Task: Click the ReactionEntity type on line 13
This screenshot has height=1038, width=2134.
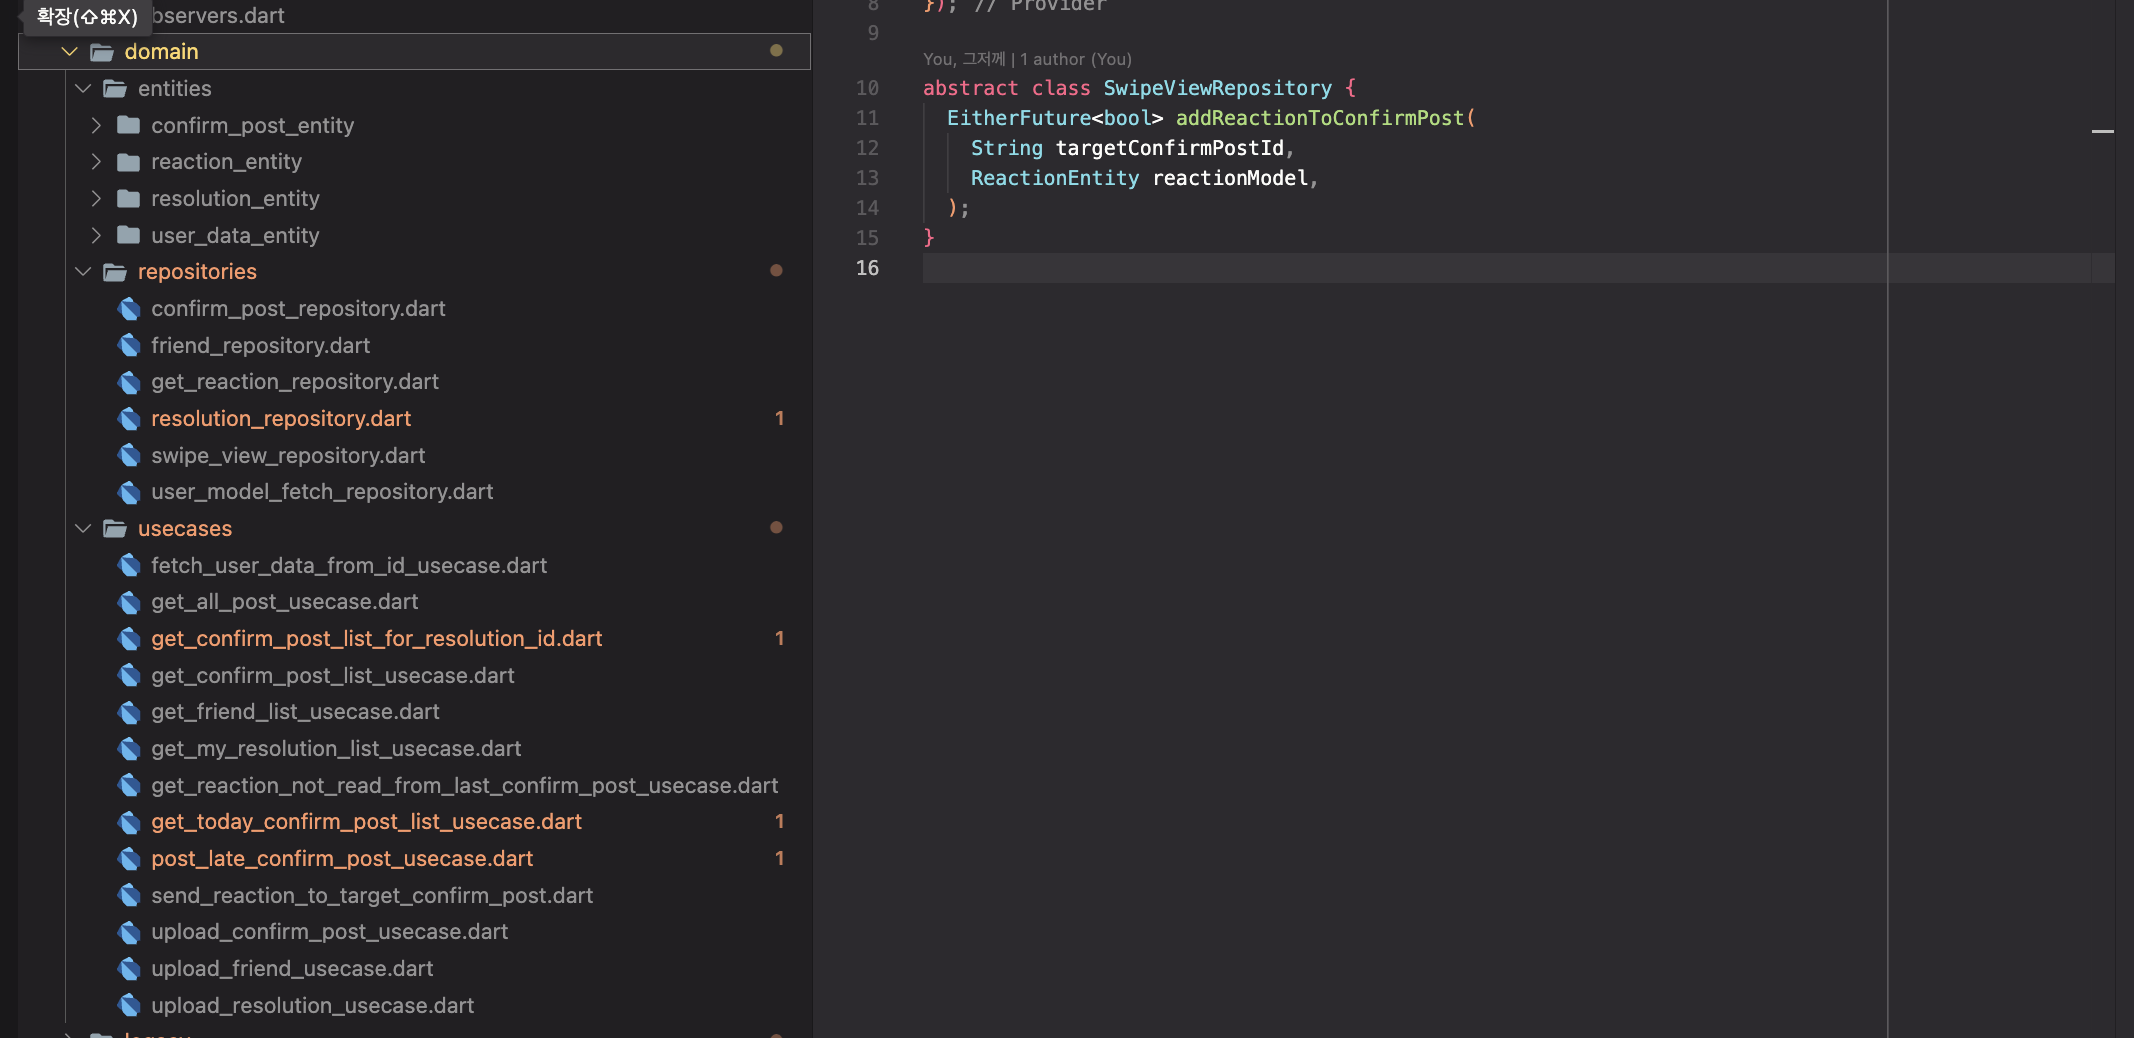Action: click(1054, 178)
